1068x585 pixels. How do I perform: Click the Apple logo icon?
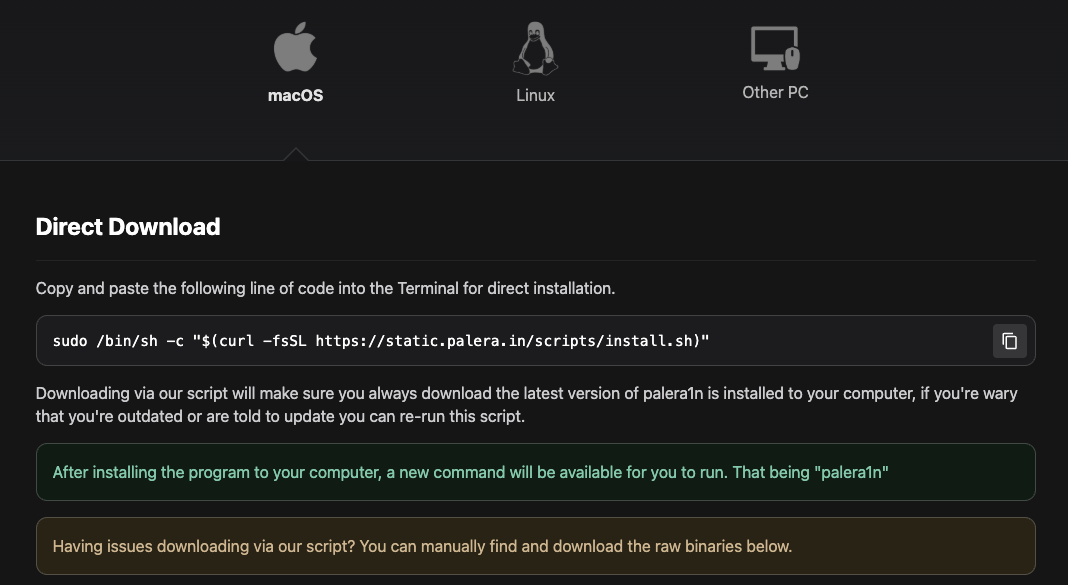click(x=295, y=47)
